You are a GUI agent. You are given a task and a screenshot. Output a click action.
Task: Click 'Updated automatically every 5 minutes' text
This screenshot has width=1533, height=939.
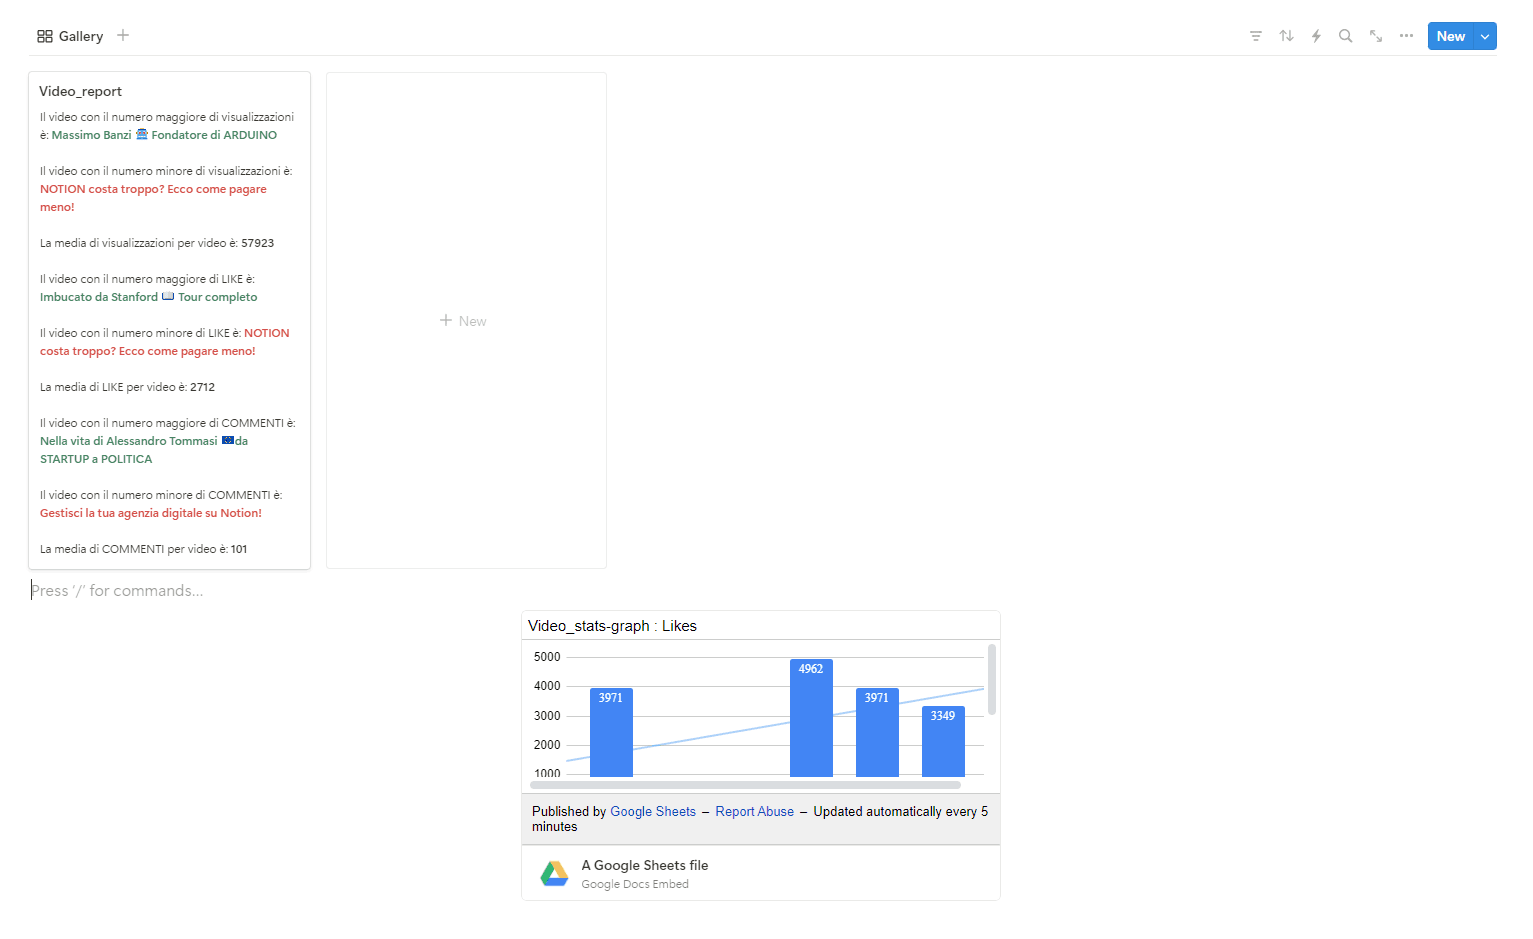[x=760, y=819]
